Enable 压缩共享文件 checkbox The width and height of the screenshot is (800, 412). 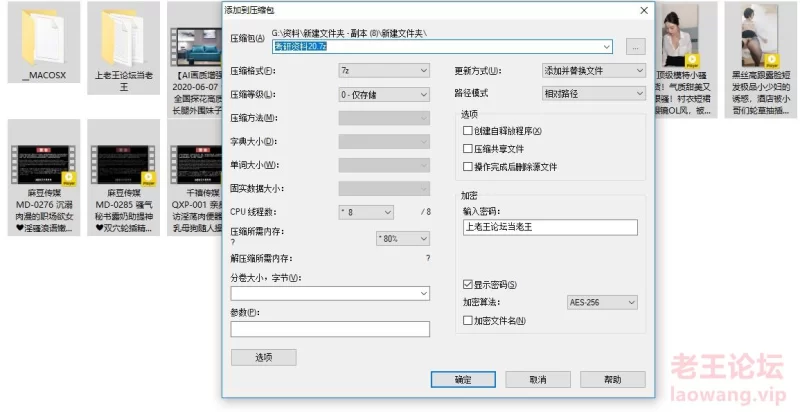coord(467,148)
